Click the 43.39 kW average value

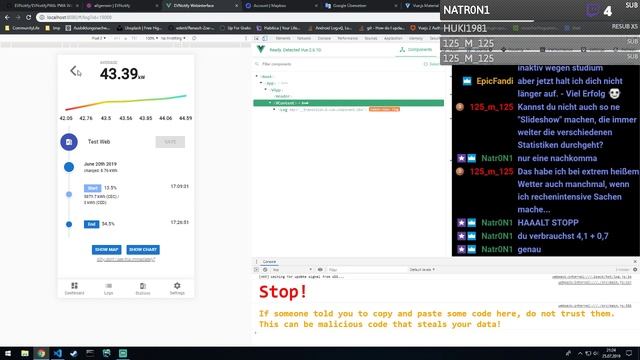[122, 74]
